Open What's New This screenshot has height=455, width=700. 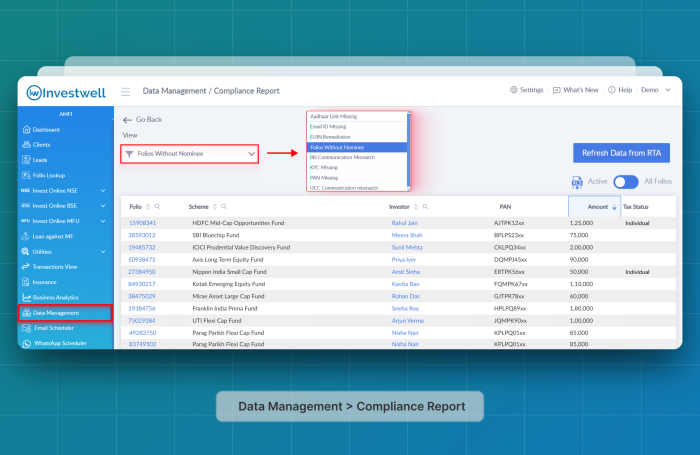575,90
